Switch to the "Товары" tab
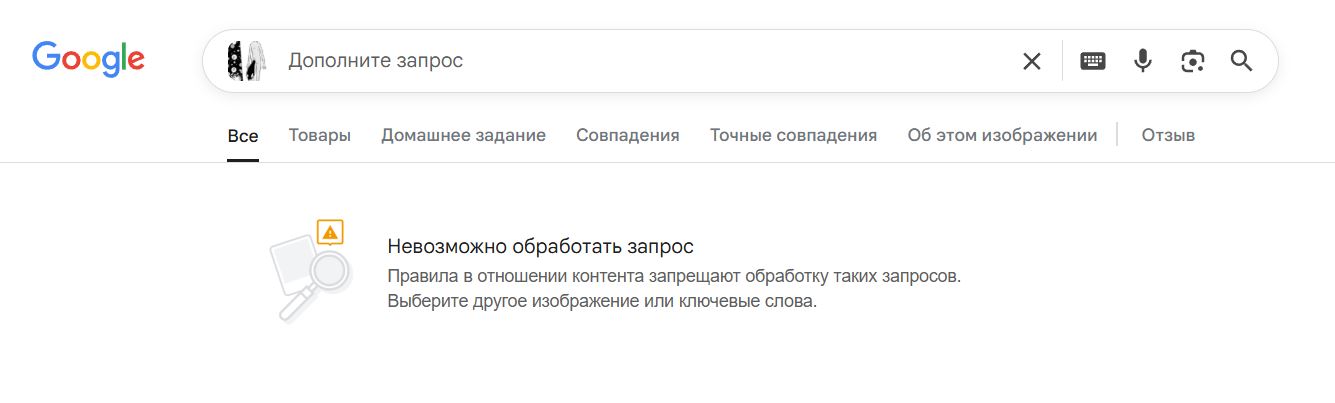The width and height of the screenshot is (1335, 403). point(320,135)
